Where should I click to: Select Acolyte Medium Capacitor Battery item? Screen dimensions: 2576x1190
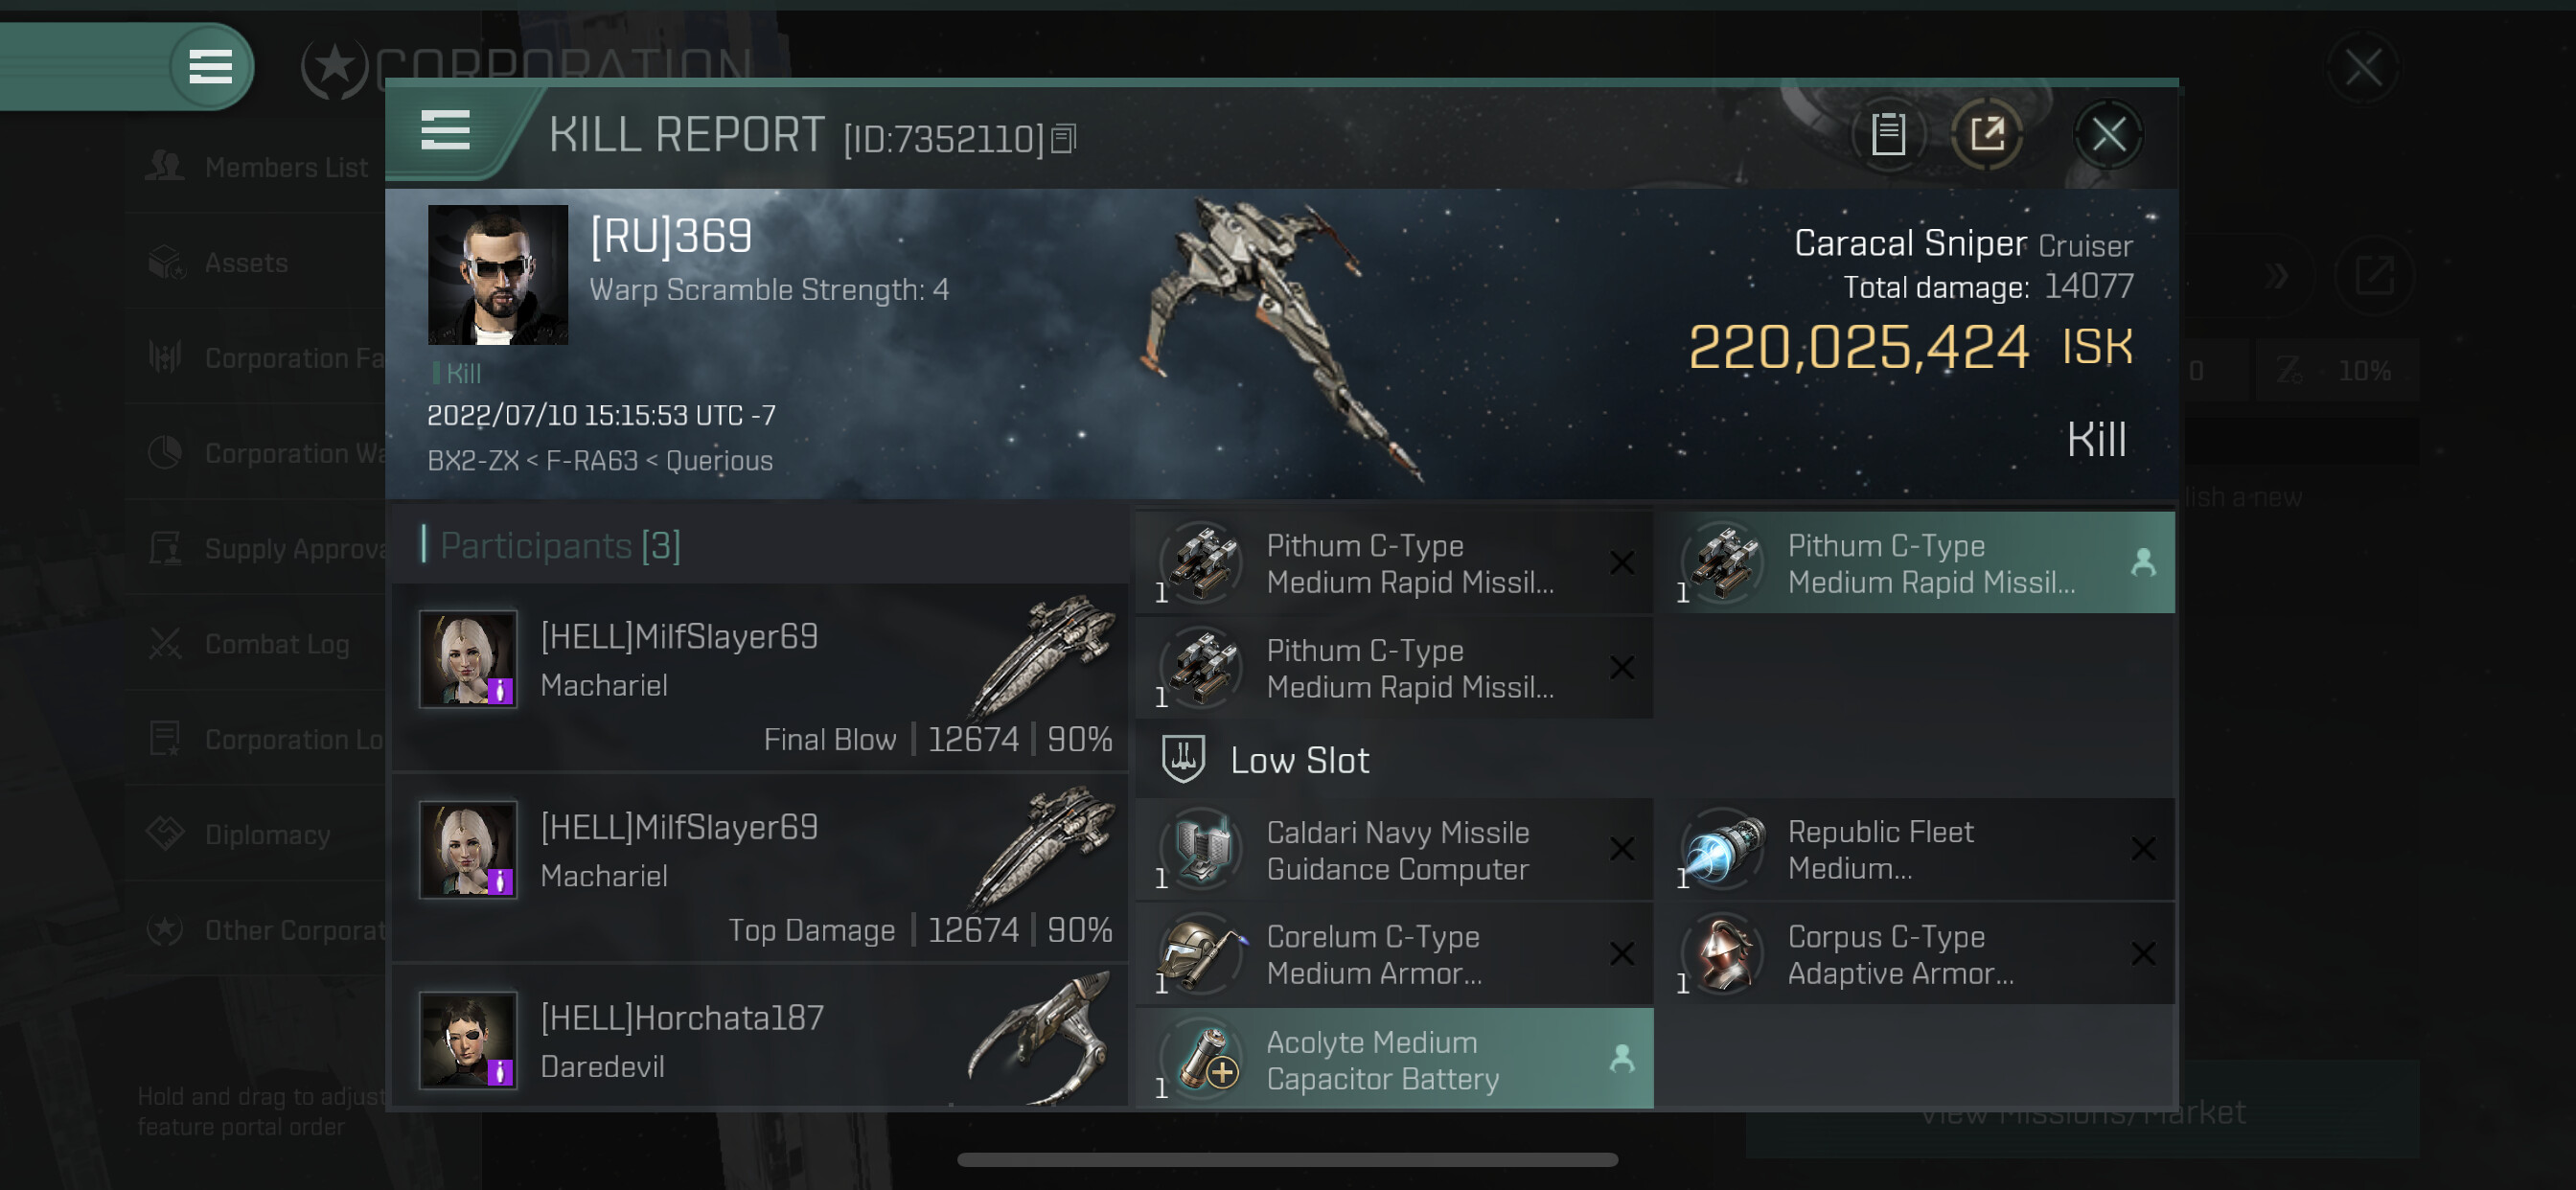(1394, 1058)
